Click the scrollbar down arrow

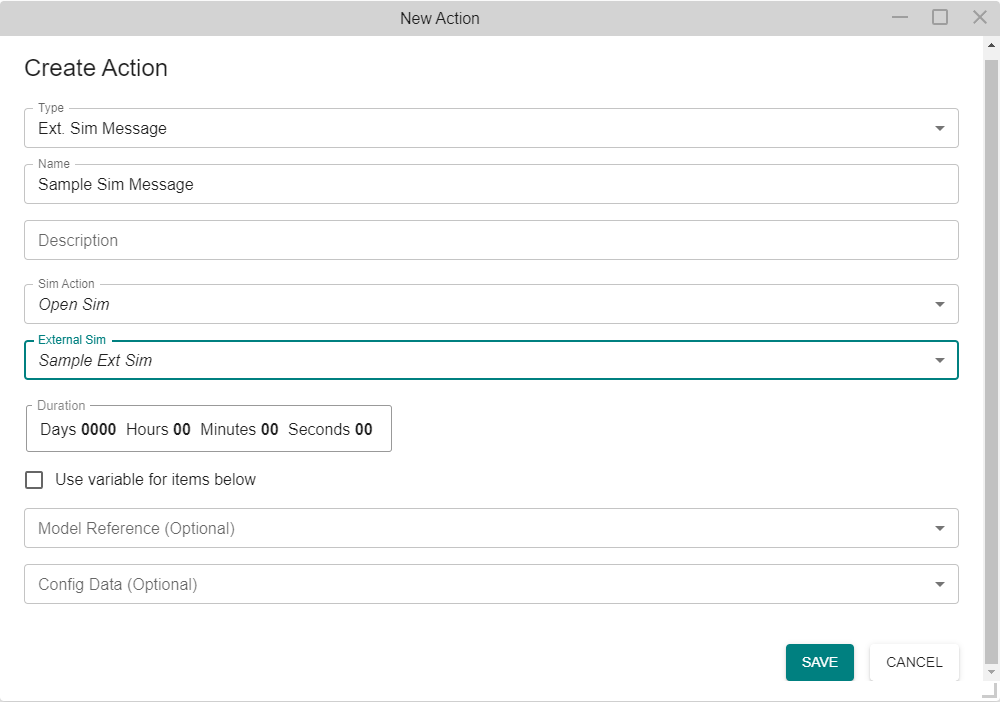tap(991, 672)
